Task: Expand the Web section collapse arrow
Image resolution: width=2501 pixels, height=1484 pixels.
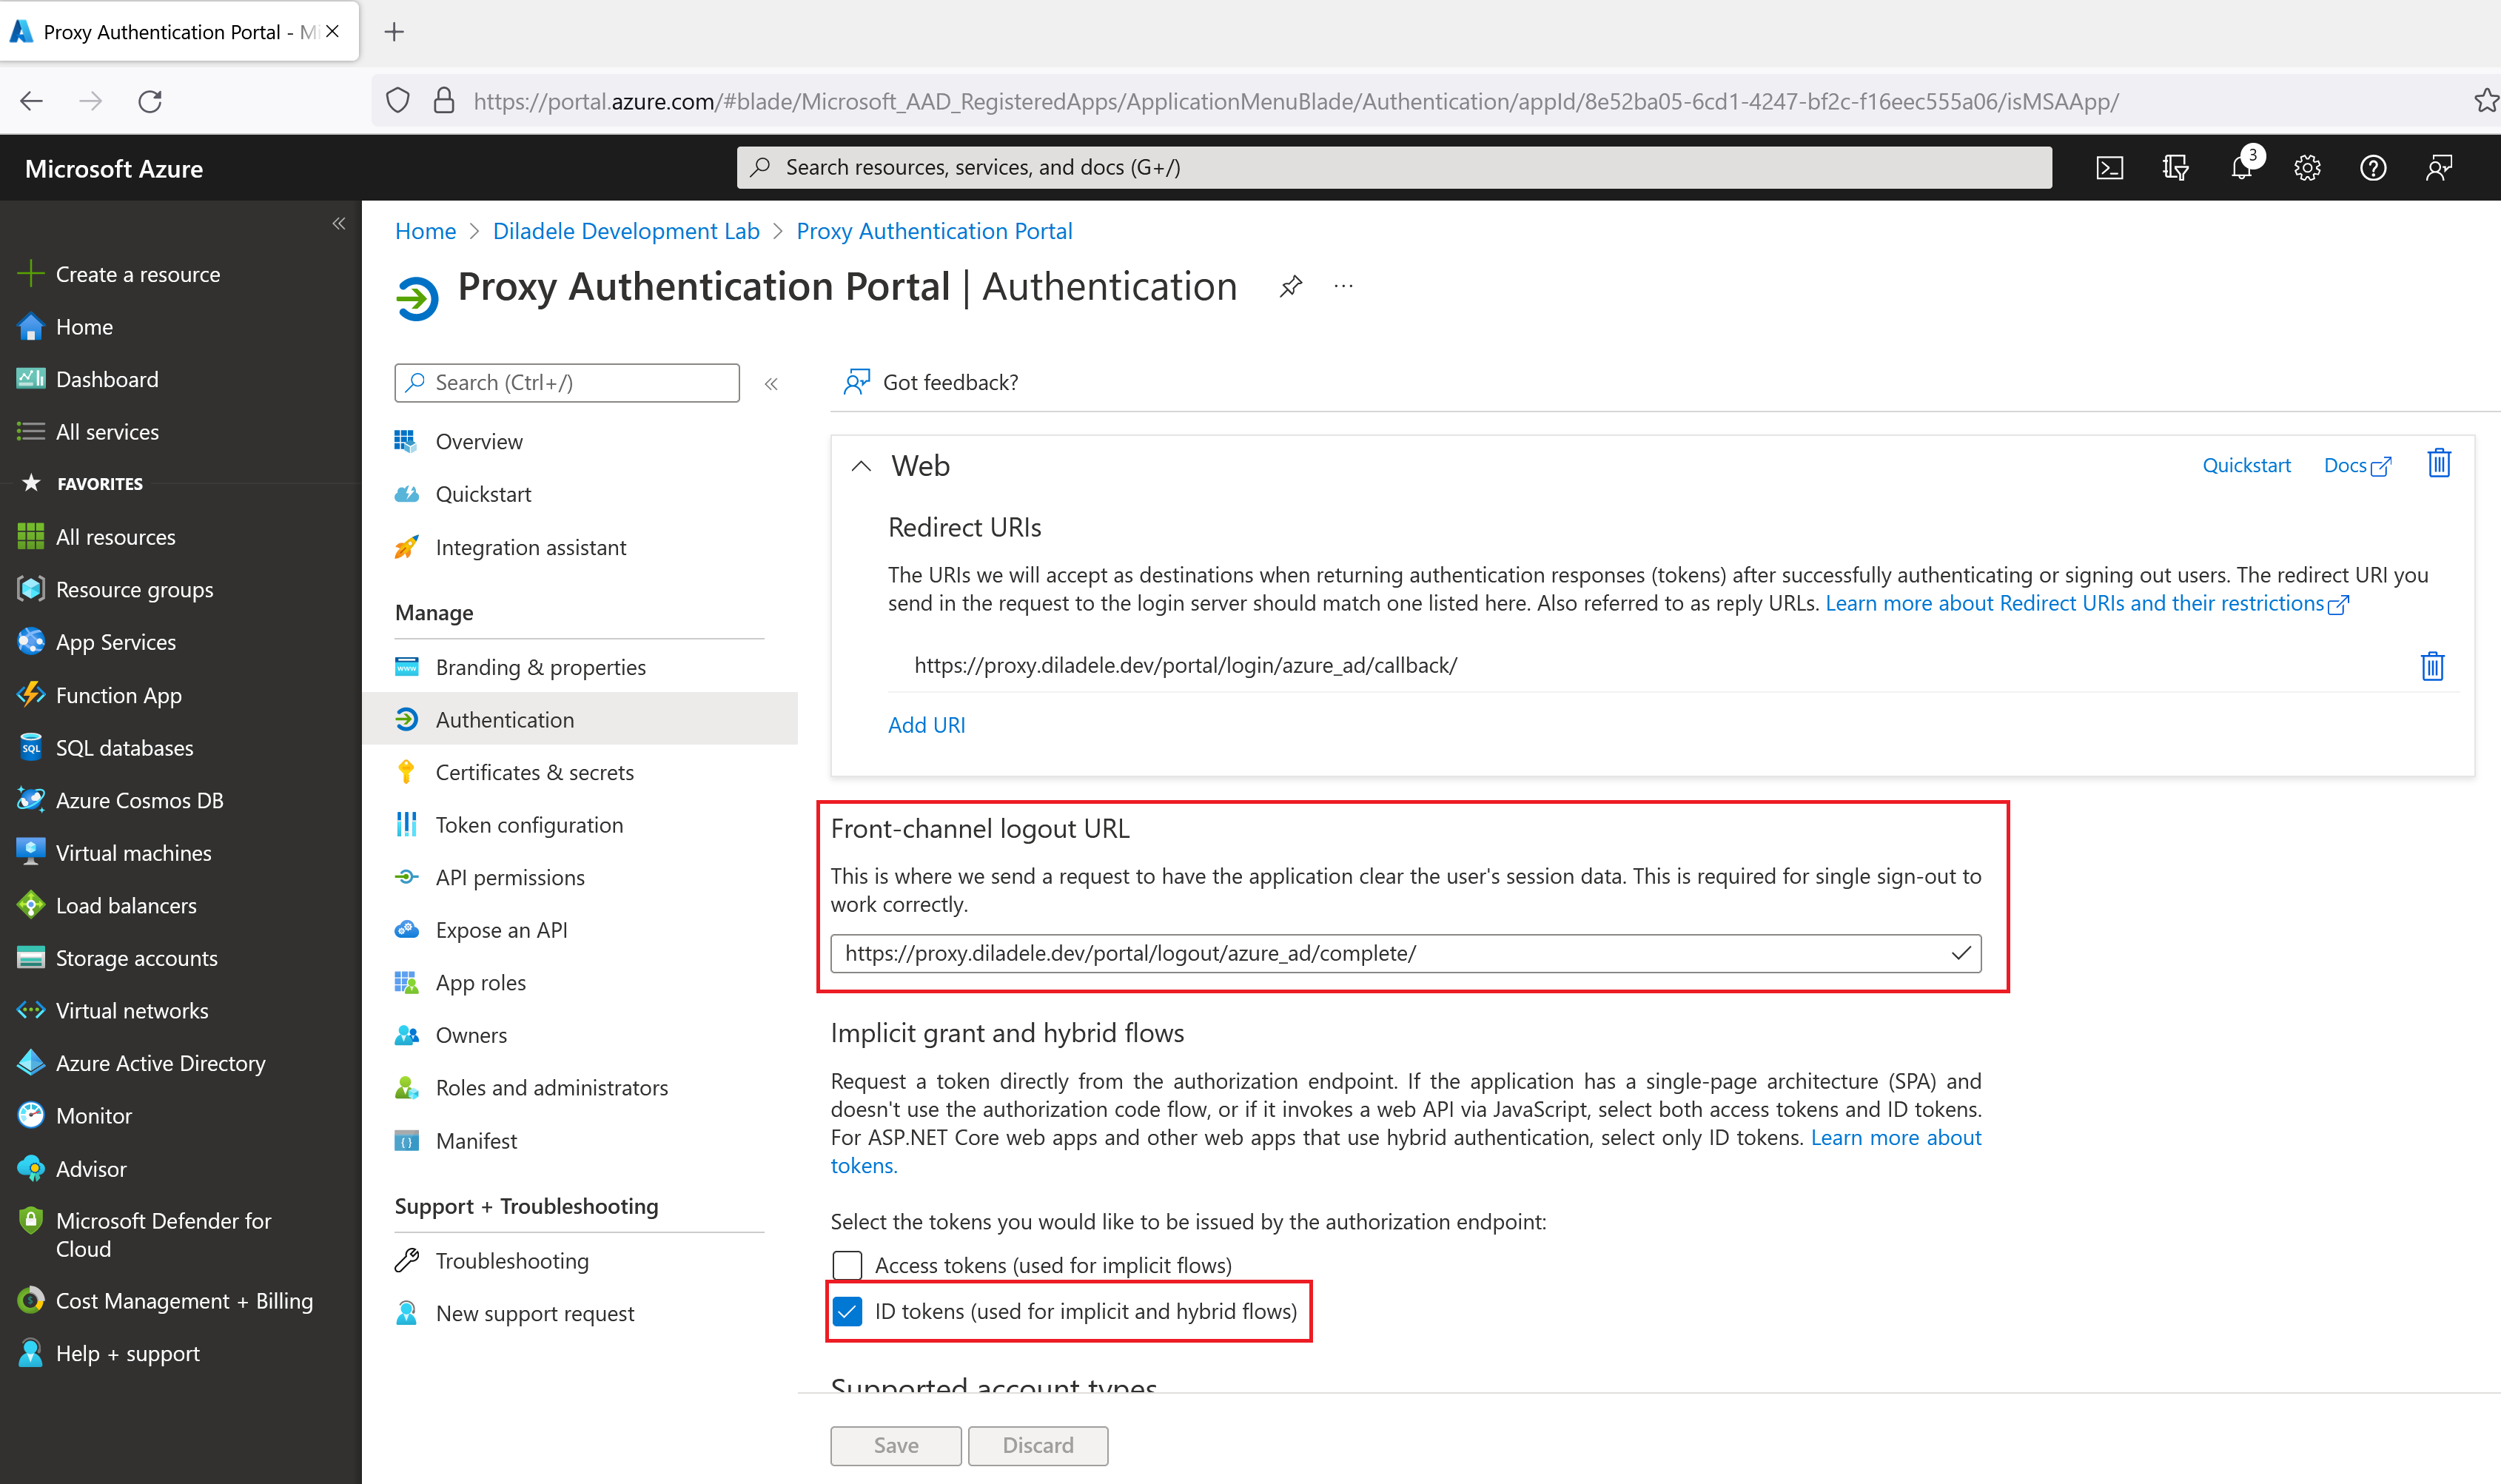Action: click(x=859, y=466)
